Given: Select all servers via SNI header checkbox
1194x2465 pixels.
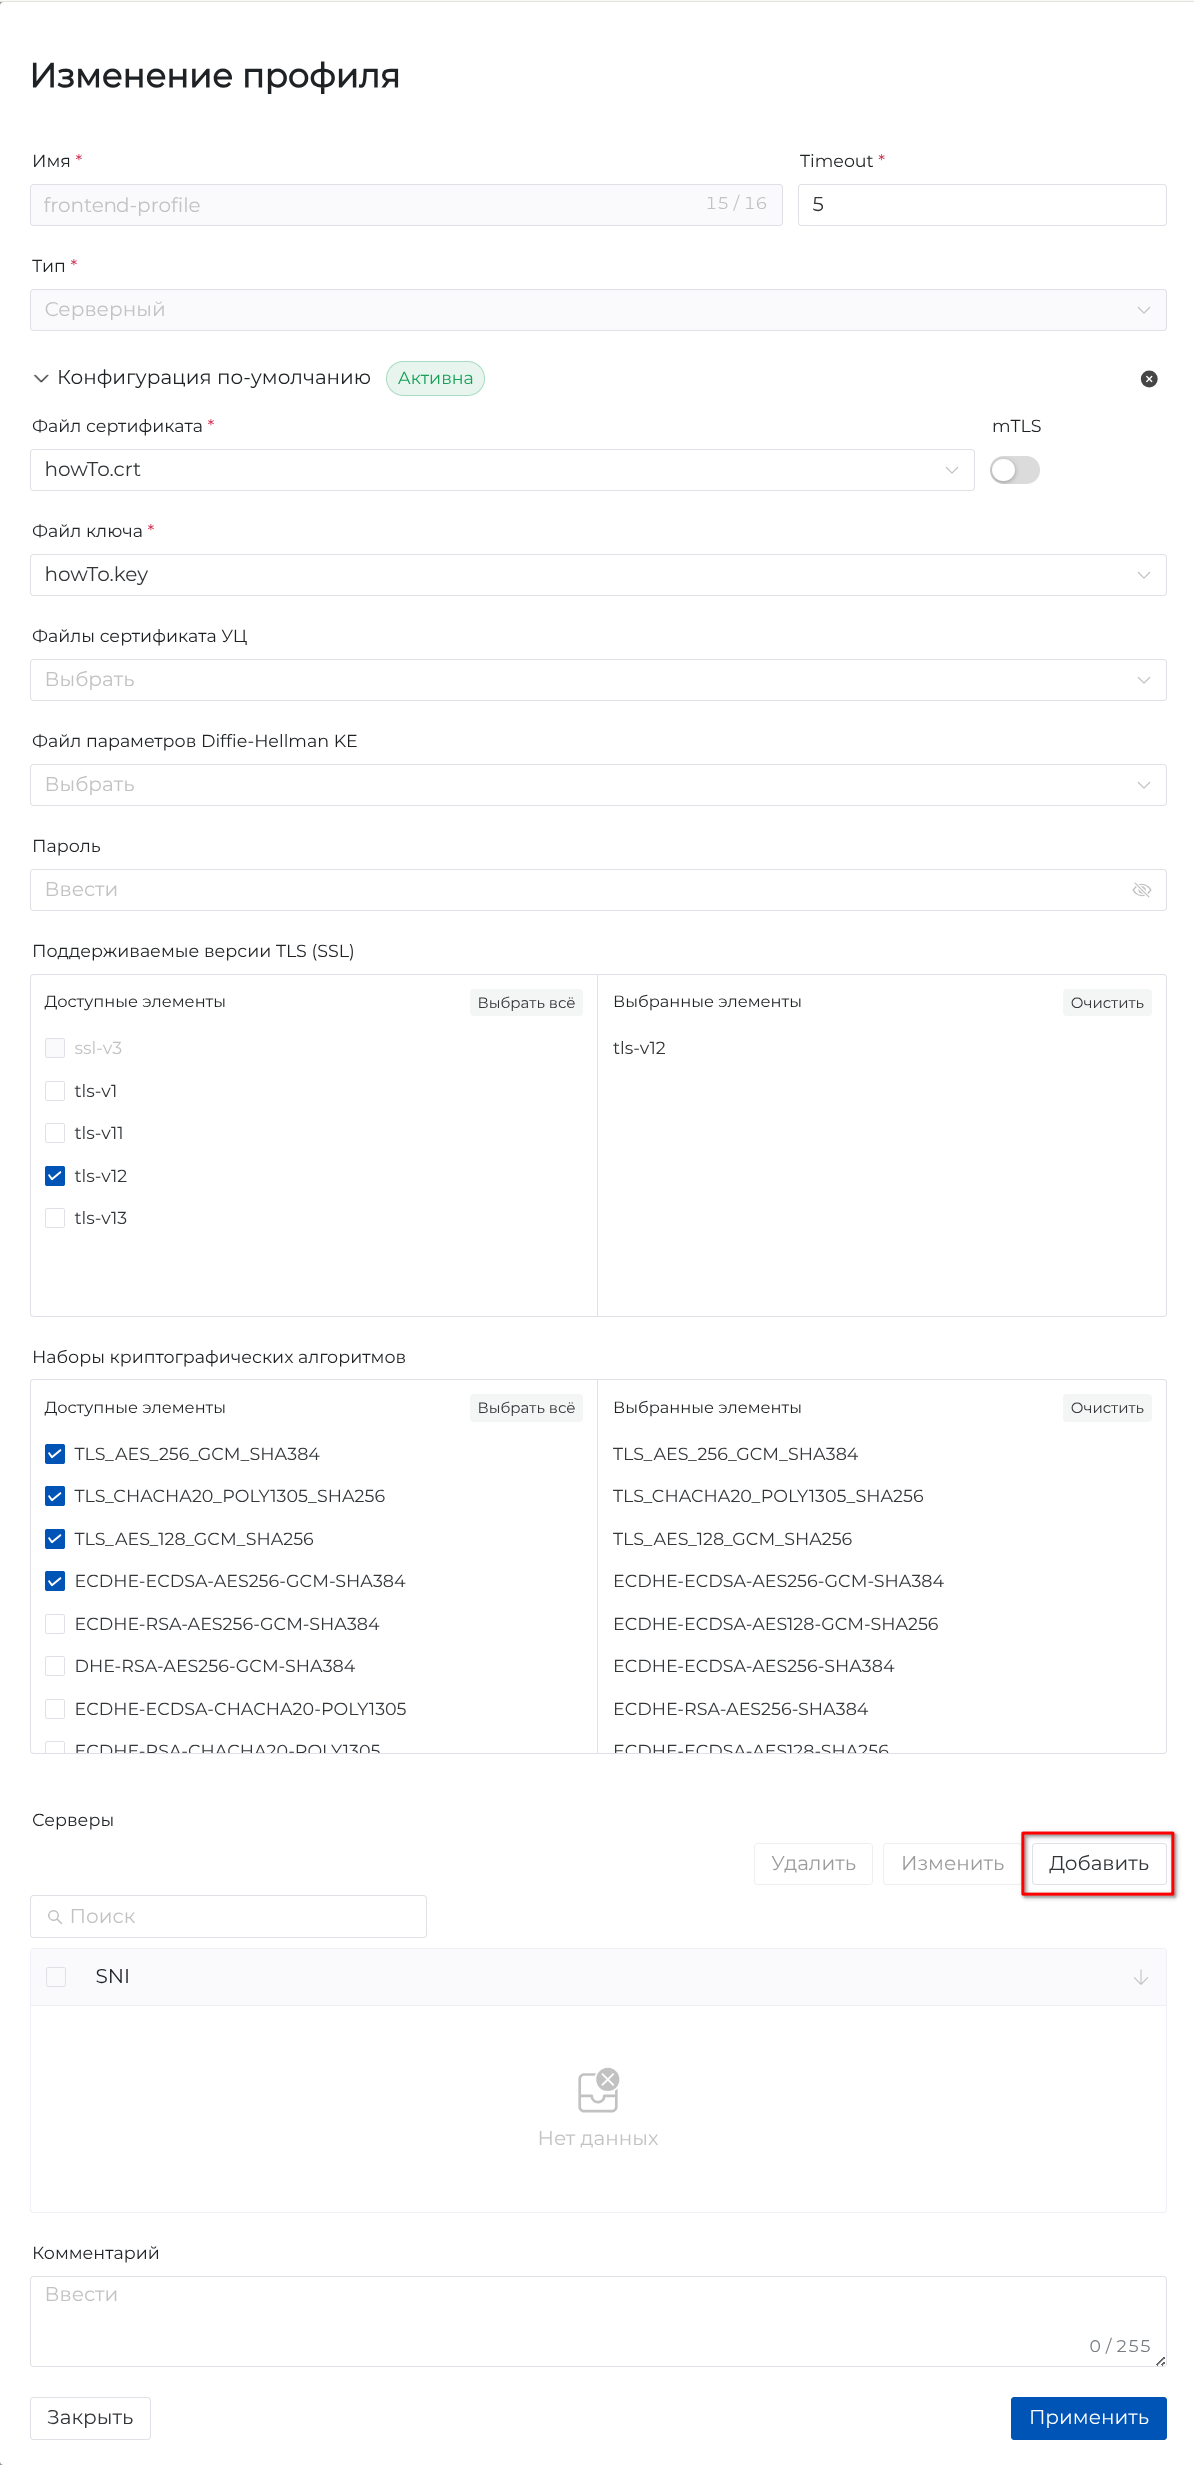Looking at the screenshot, I should (x=56, y=1977).
